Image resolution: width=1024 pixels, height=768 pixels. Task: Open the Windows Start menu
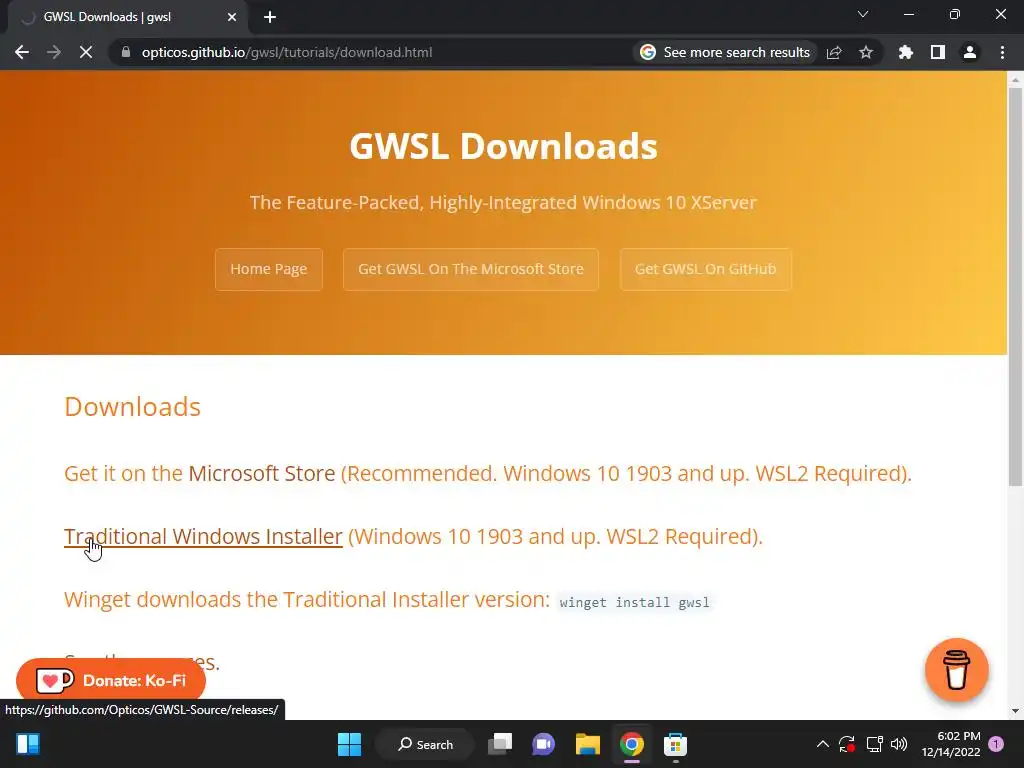tap(349, 744)
